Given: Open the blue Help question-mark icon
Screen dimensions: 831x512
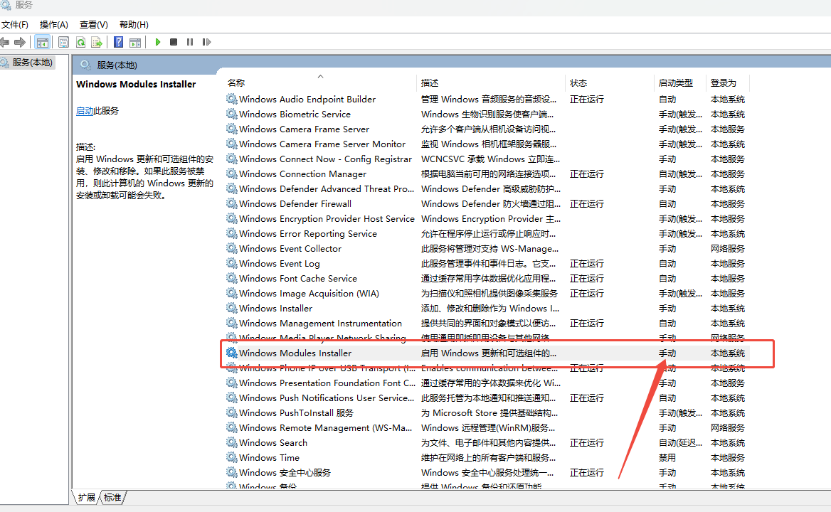Looking at the screenshot, I should click(x=119, y=42).
